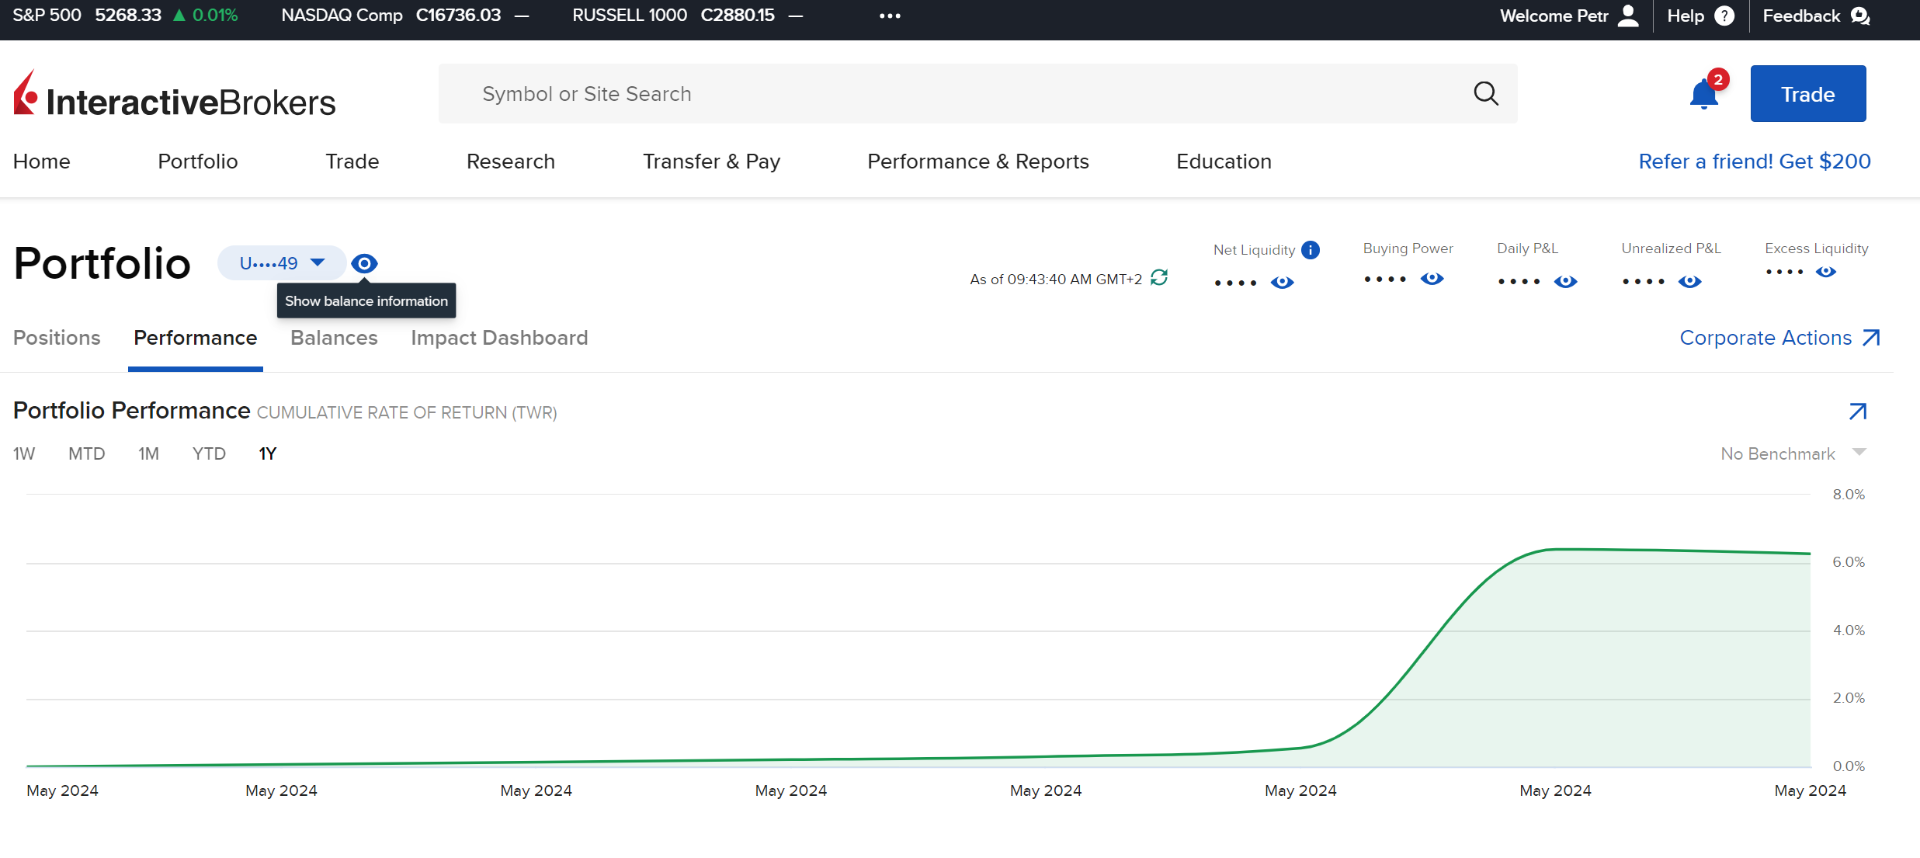This screenshot has height=858, width=1920.
Task: Refresh the portfolio data timestamp
Action: pyautogui.click(x=1159, y=278)
